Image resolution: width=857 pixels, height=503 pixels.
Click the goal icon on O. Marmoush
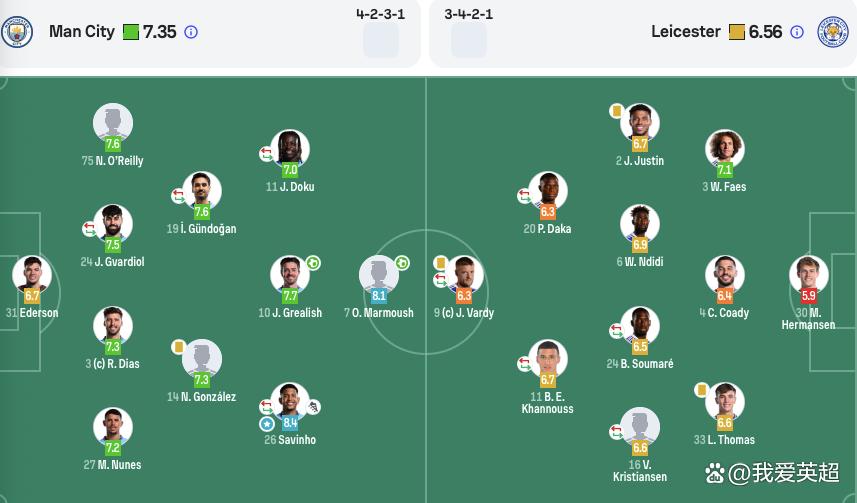[x=402, y=263]
